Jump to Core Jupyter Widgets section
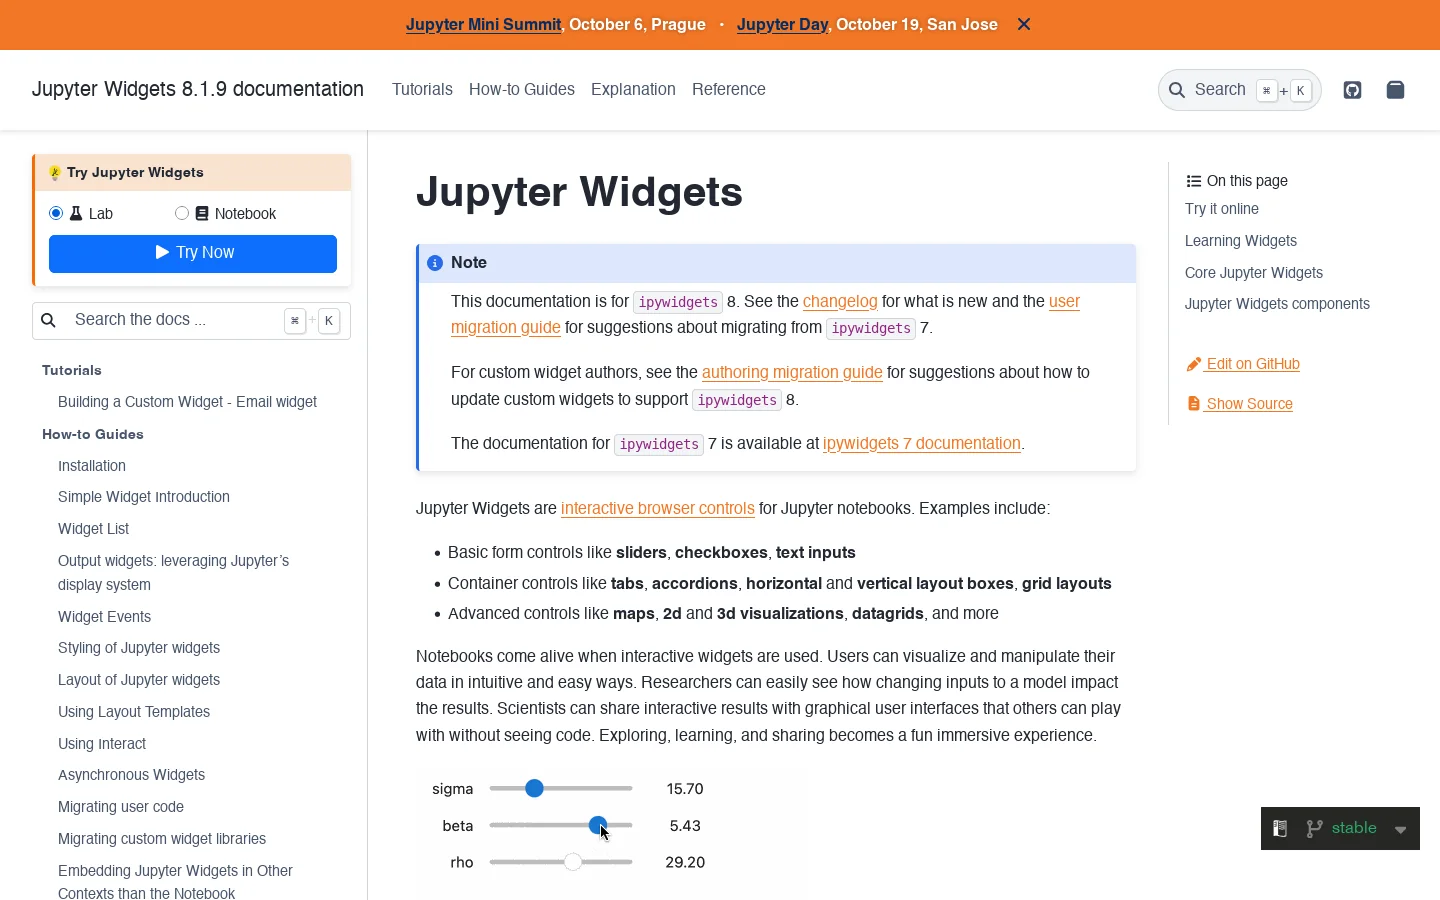The width and height of the screenshot is (1440, 900). point(1254,273)
